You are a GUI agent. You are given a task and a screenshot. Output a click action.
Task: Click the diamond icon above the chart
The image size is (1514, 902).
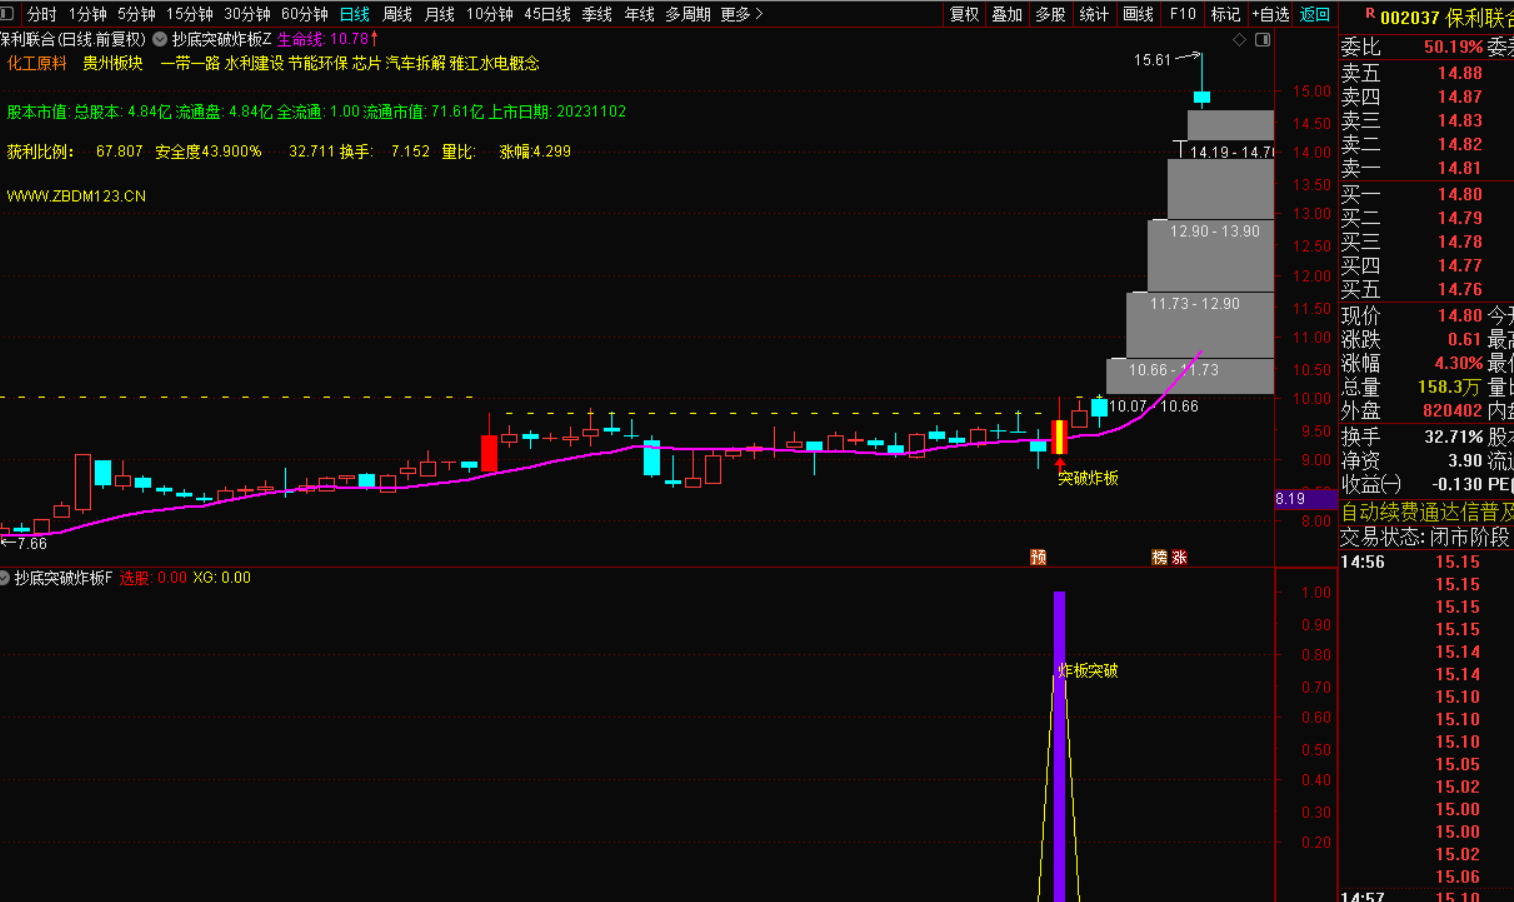[x=1239, y=40]
